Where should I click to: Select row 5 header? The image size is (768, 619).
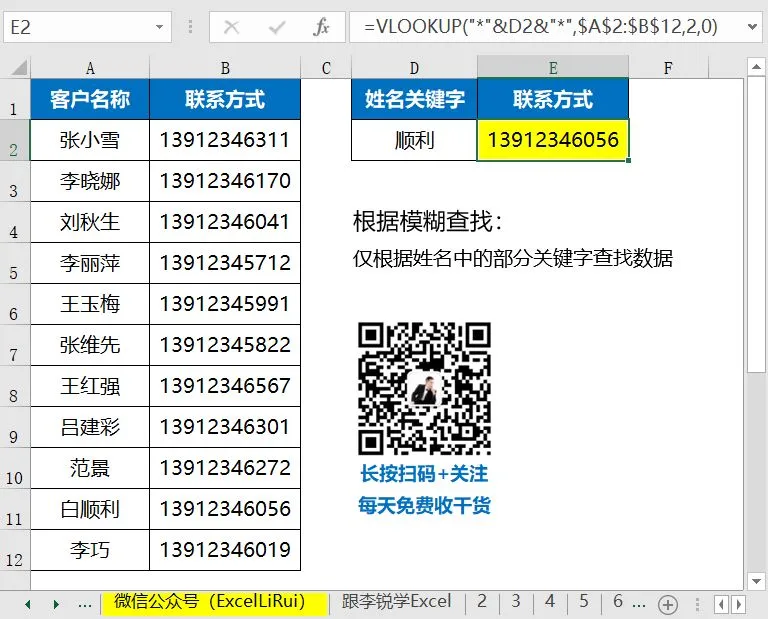pos(15,263)
